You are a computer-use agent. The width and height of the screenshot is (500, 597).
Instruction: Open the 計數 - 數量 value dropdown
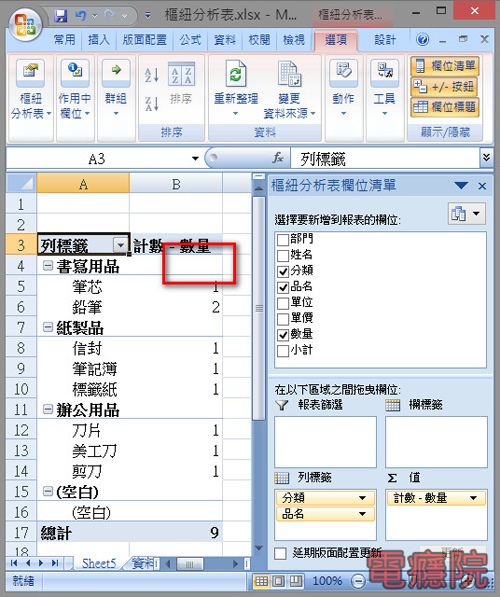point(473,498)
